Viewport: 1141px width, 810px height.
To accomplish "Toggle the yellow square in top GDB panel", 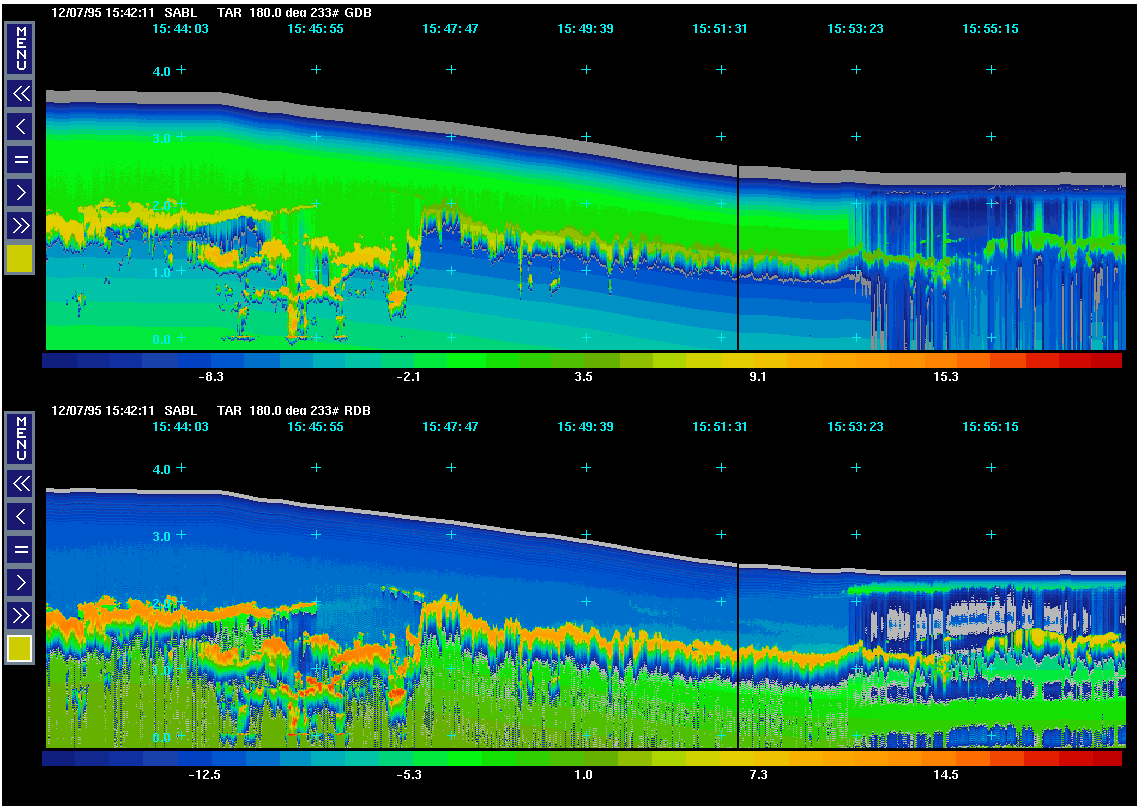I will (x=20, y=259).
